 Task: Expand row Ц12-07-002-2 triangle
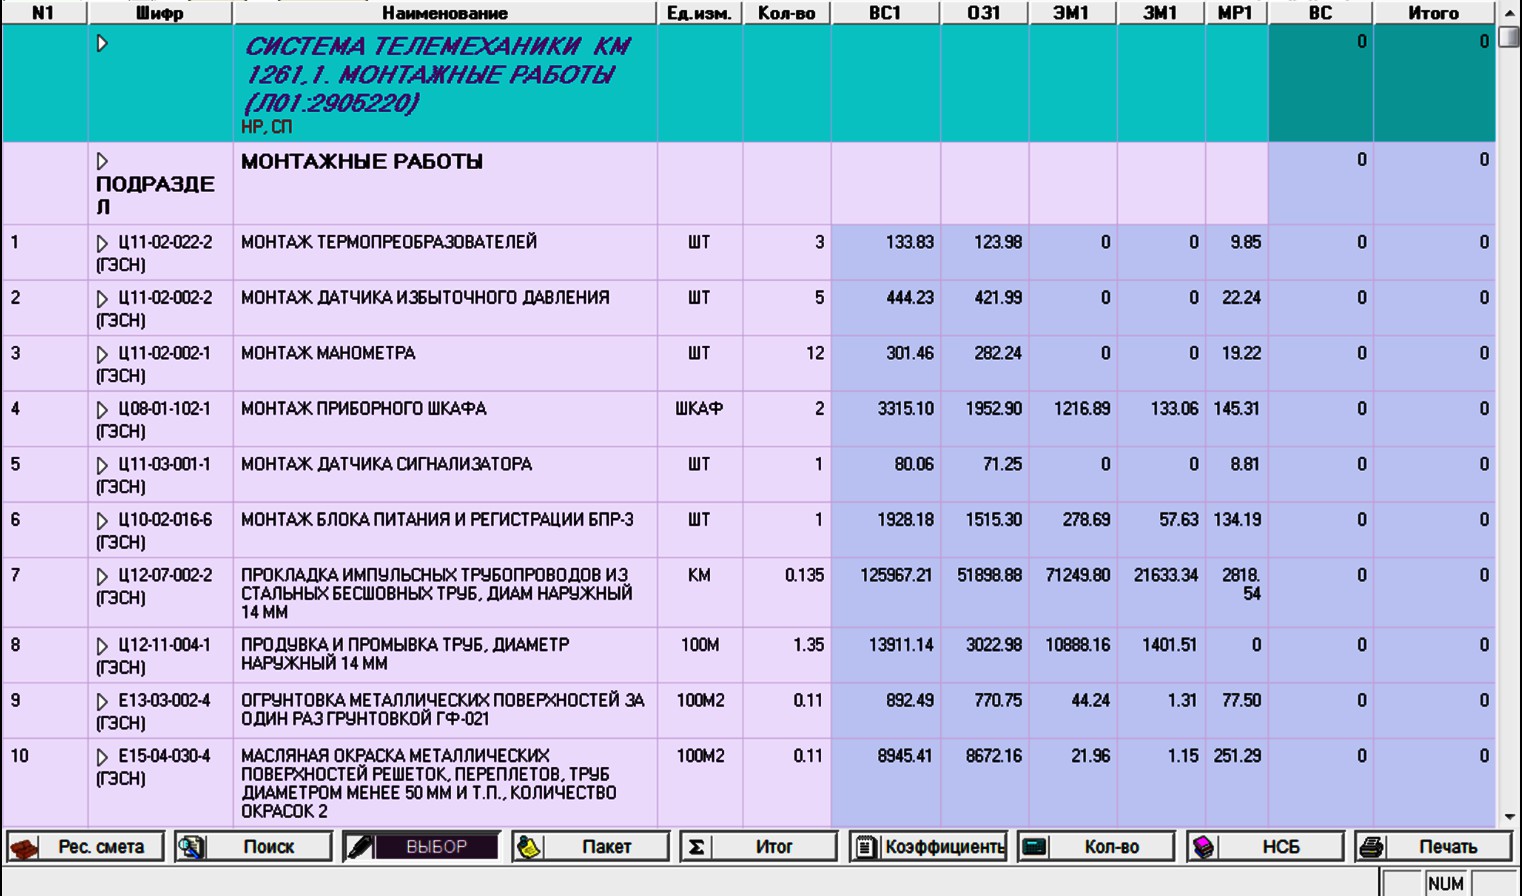(x=102, y=576)
